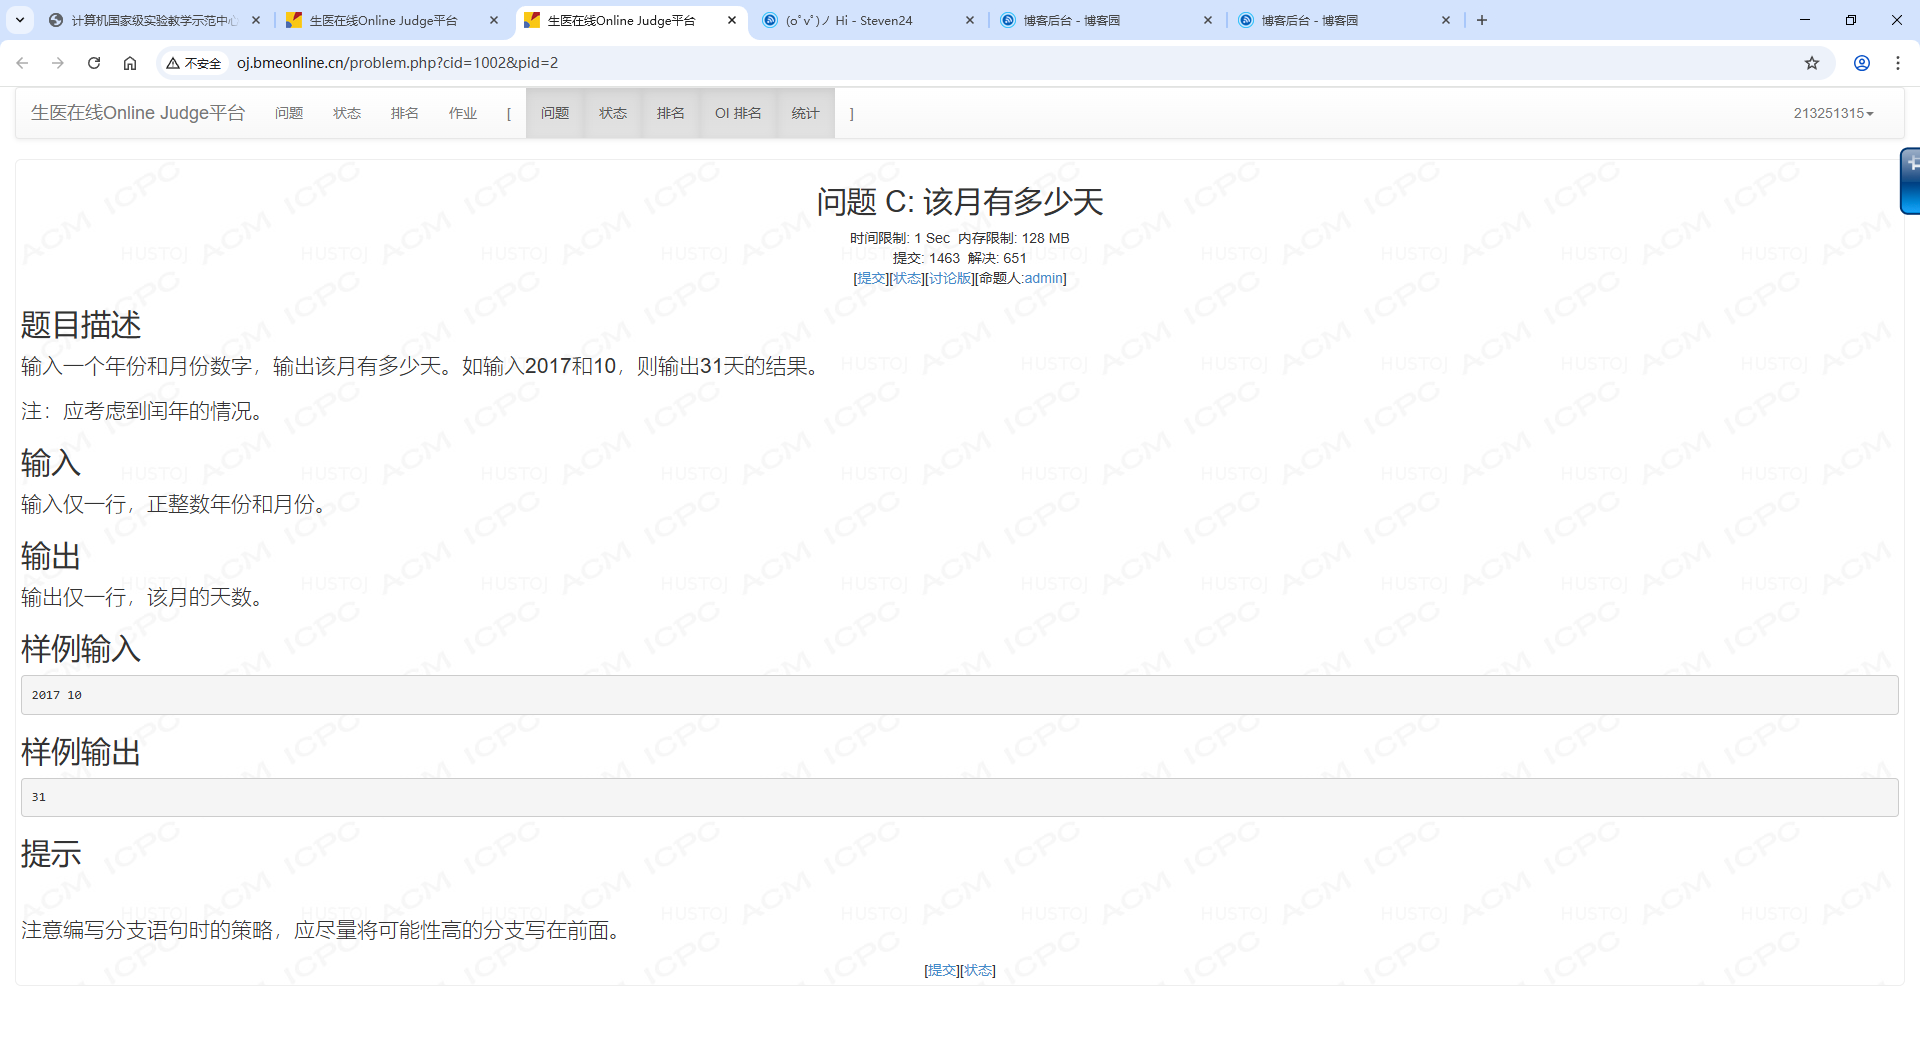Viewport: 1920px width, 1040px height.
Task: Click the sample input box with 2017 10
Action: pos(960,695)
